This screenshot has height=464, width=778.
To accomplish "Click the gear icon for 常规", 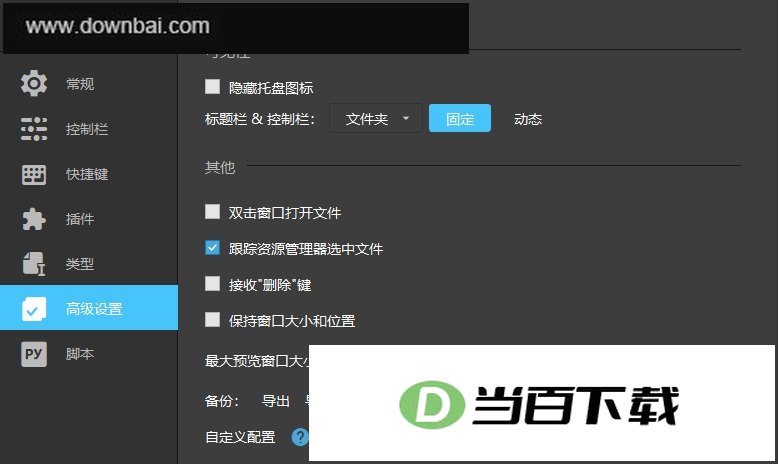I will coord(34,83).
